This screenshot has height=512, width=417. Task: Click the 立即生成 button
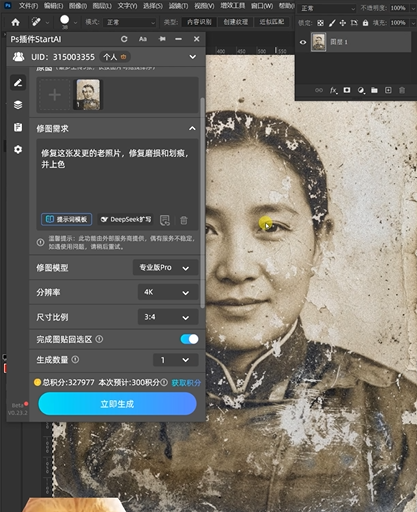tap(117, 404)
